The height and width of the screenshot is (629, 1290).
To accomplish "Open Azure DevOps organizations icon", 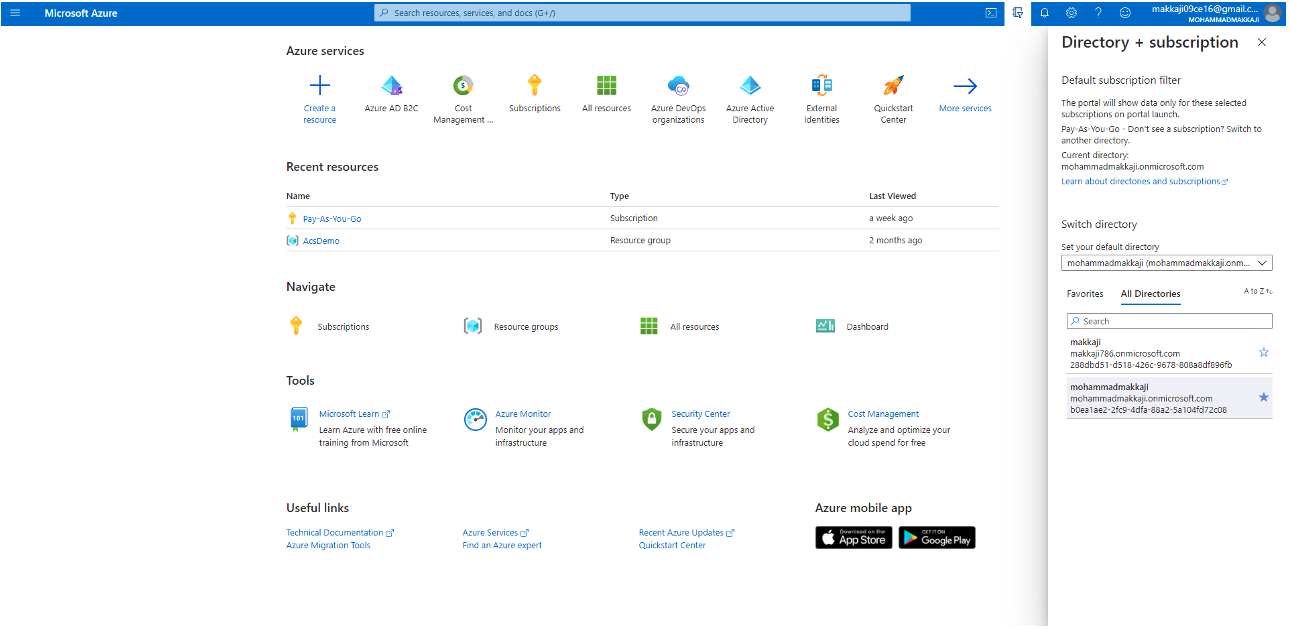I will tap(678, 86).
